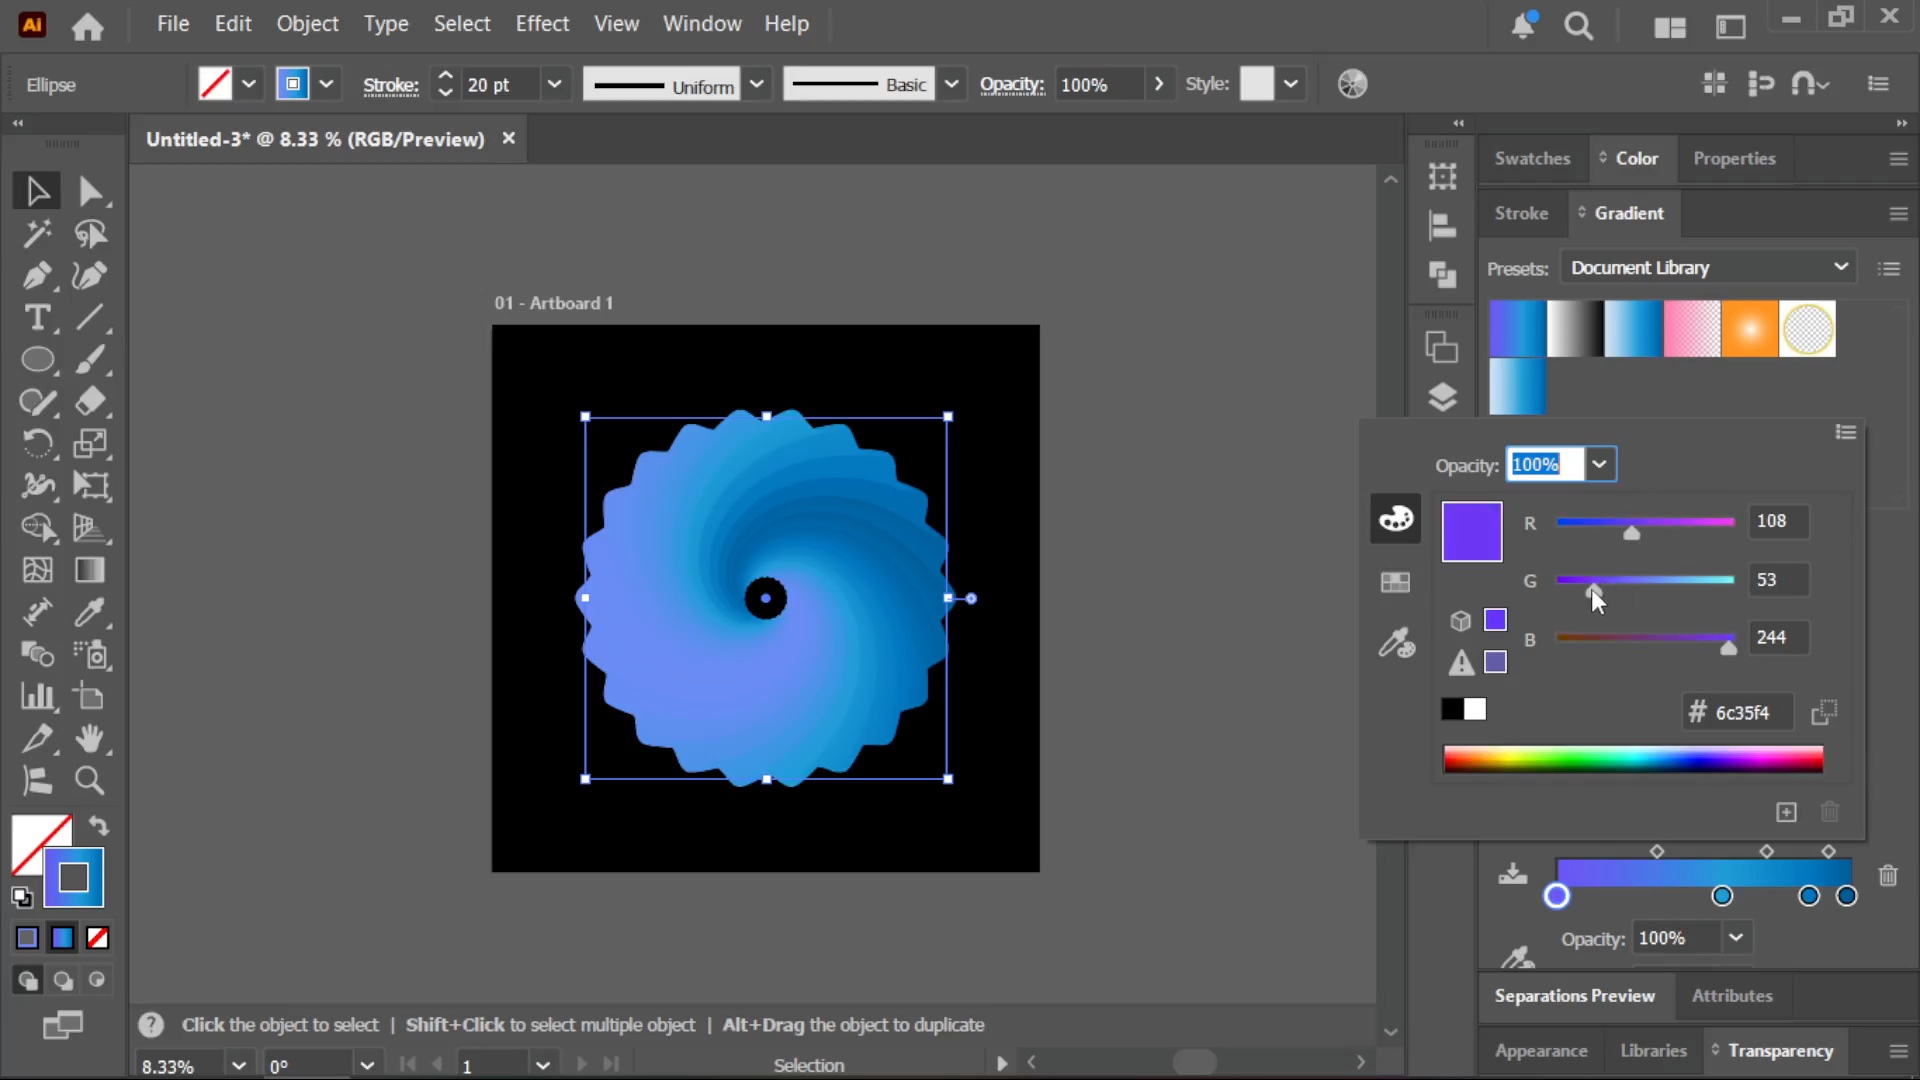Click the Home icon

pos(87,26)
